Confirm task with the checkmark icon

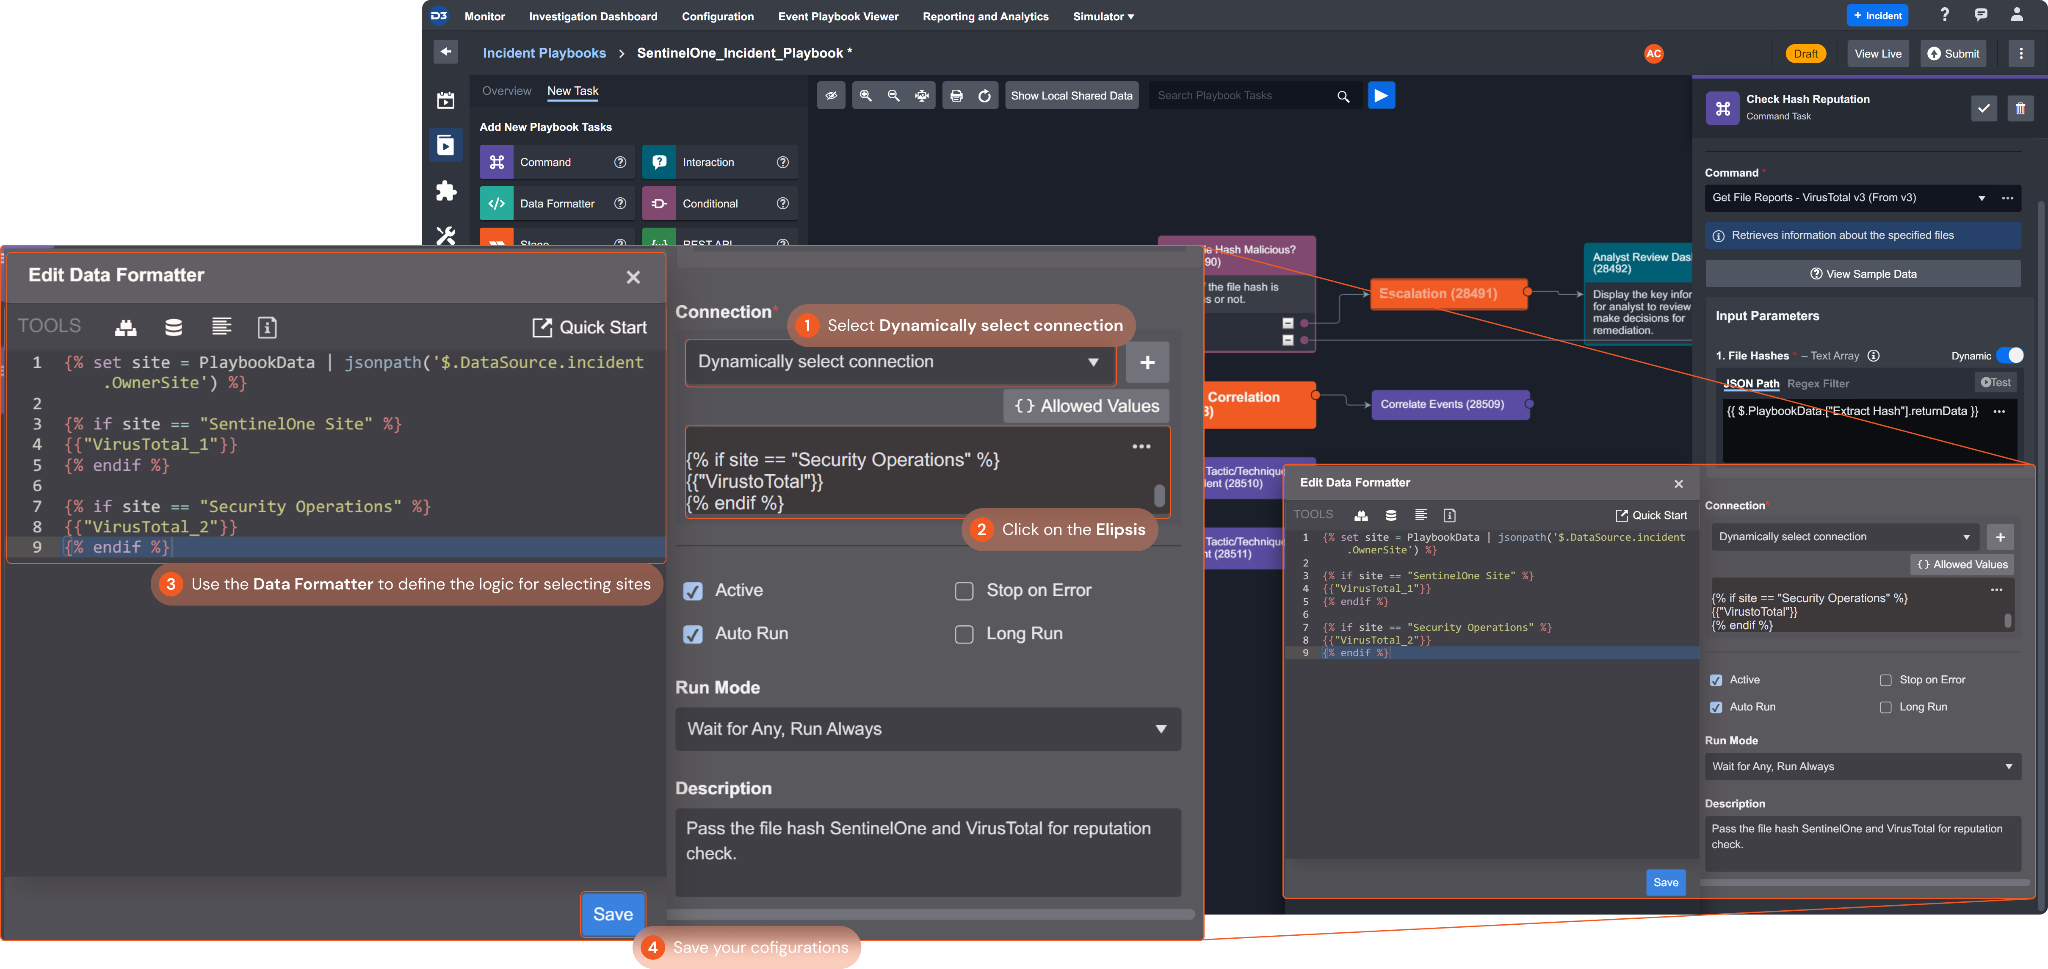pyautogui.click(x=1983, y=109)
